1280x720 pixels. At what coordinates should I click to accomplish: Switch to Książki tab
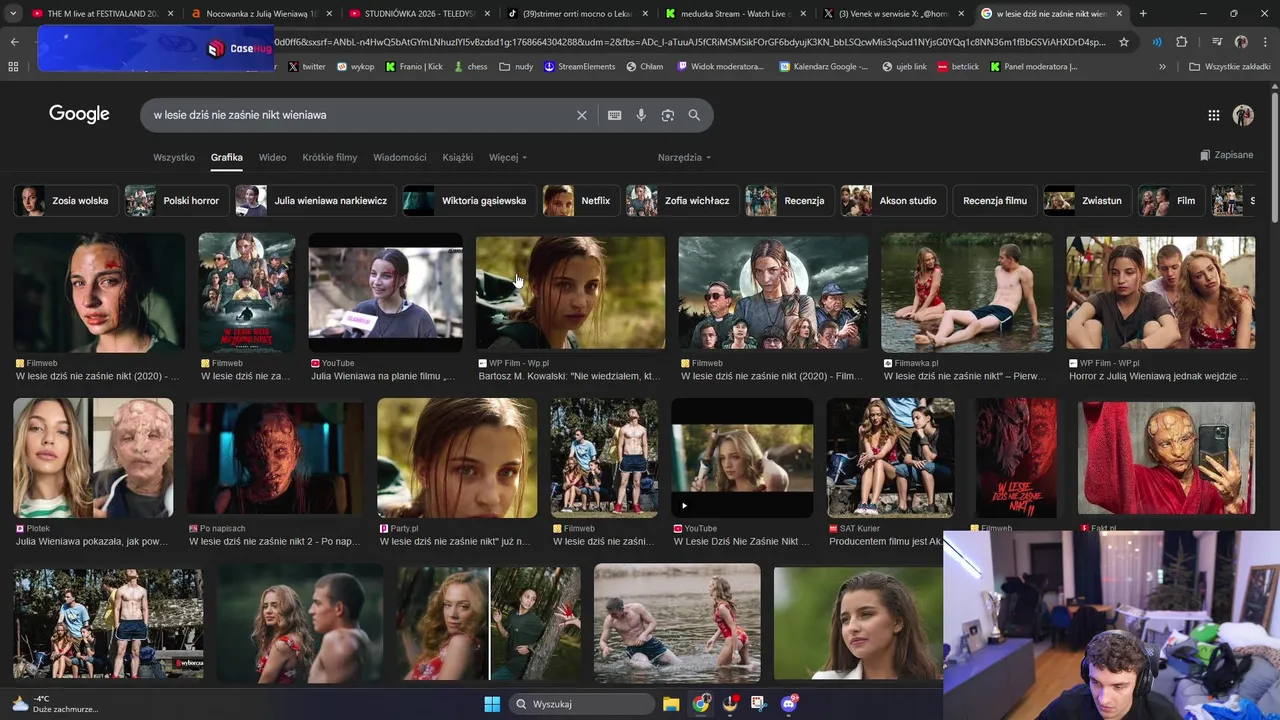(x=457, y=157)
